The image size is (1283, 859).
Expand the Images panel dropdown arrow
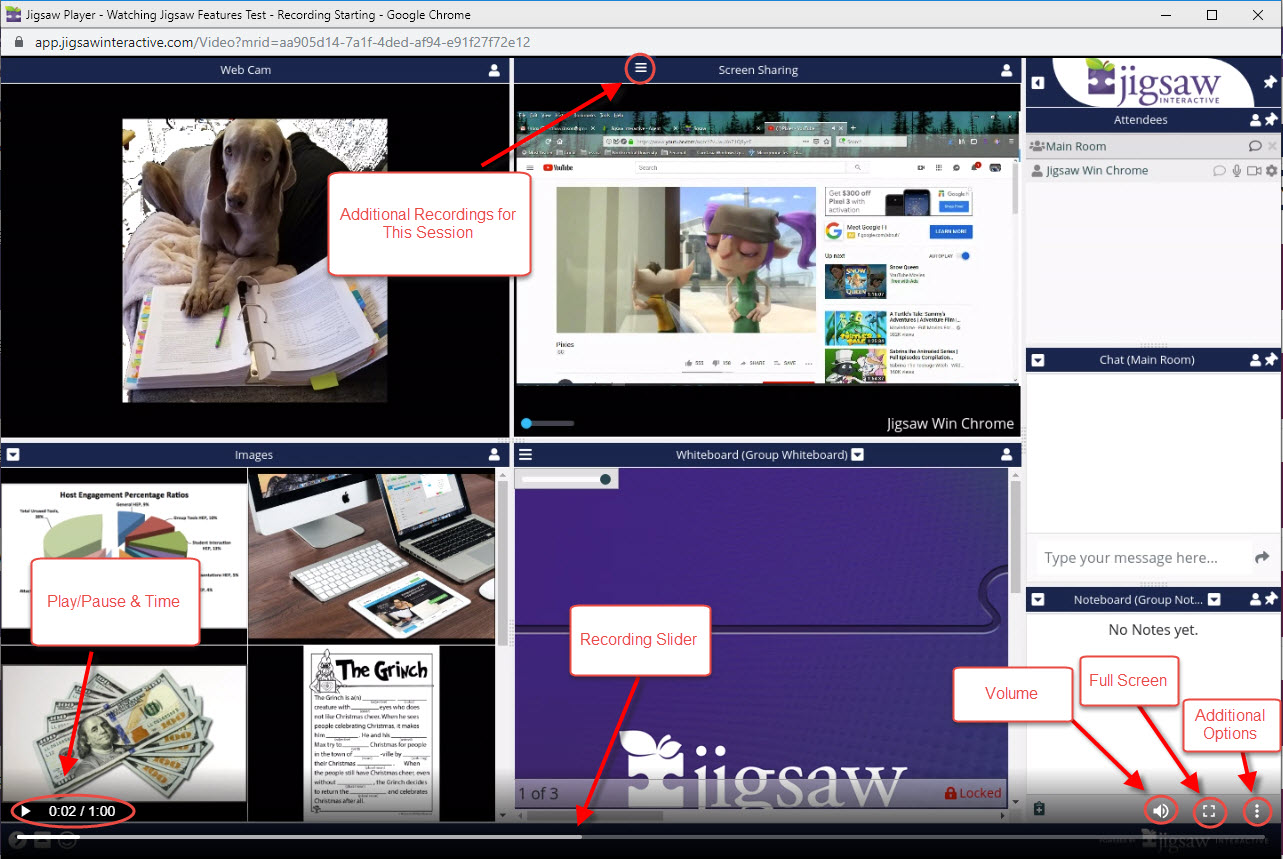13,455
